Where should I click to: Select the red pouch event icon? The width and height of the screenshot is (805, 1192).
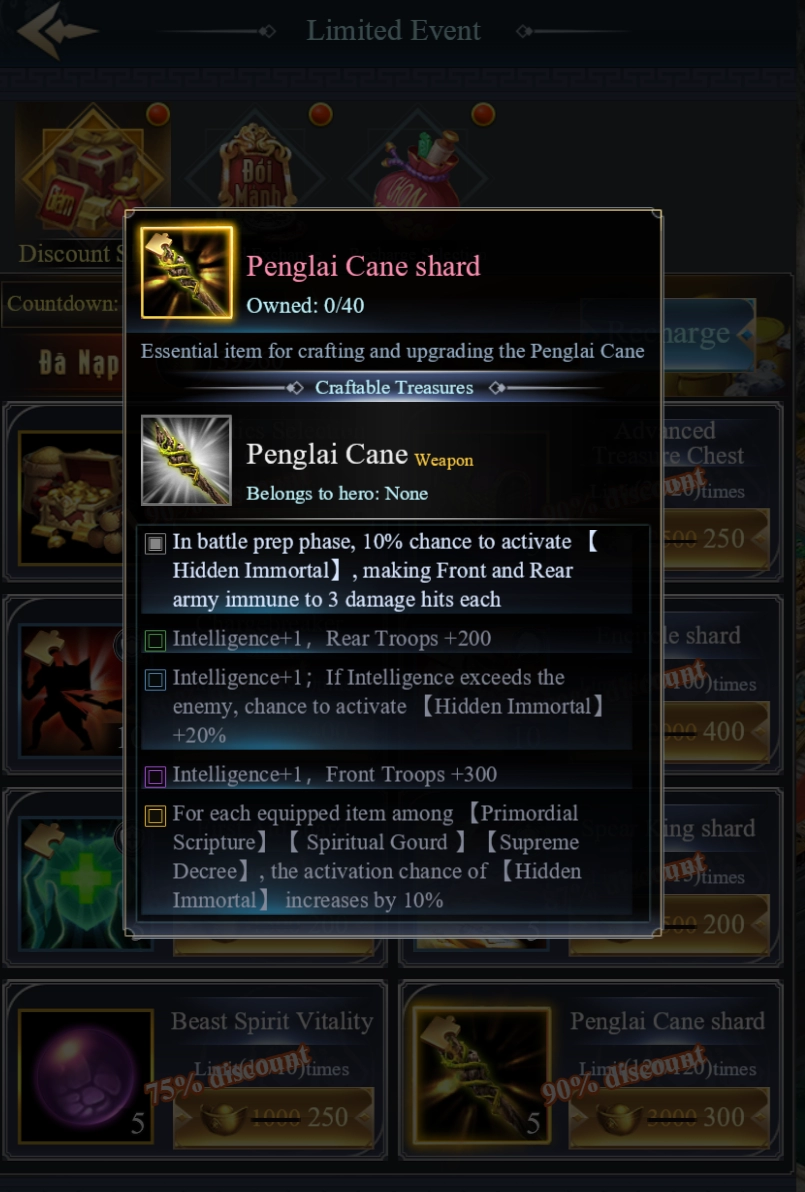click(419, 169)
